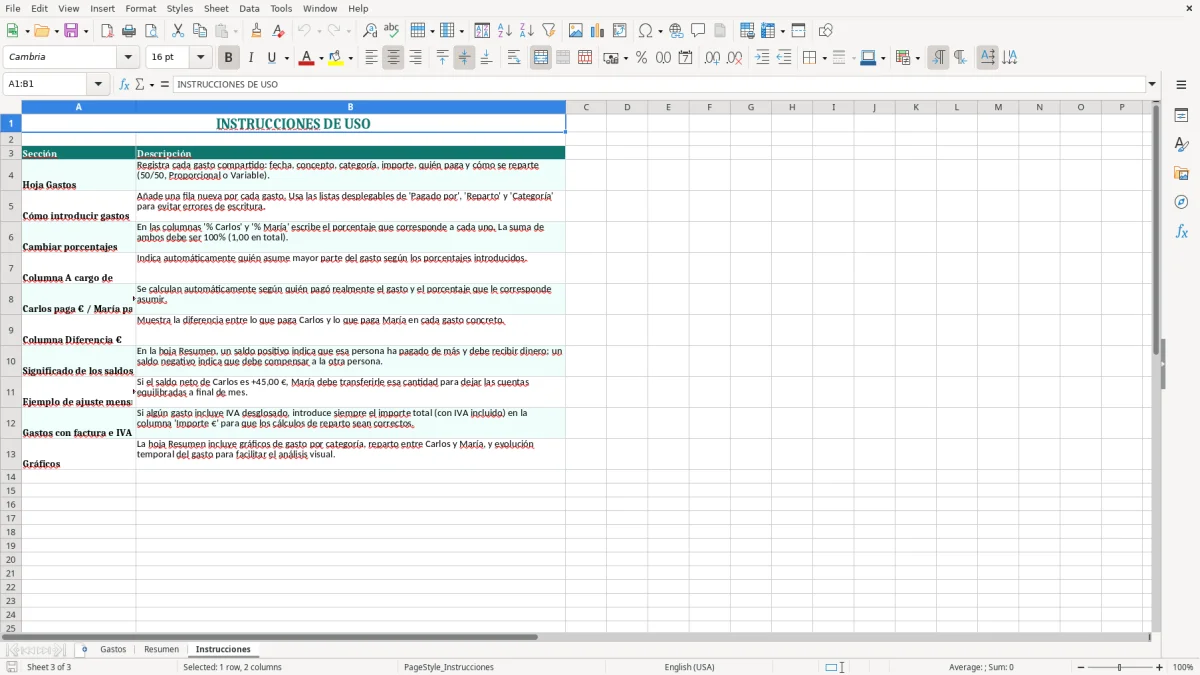Viewport: 1200px width, 675px height.
Task: Insert a hyperlink
Action: pyautogui.click(x=677, y=31)
